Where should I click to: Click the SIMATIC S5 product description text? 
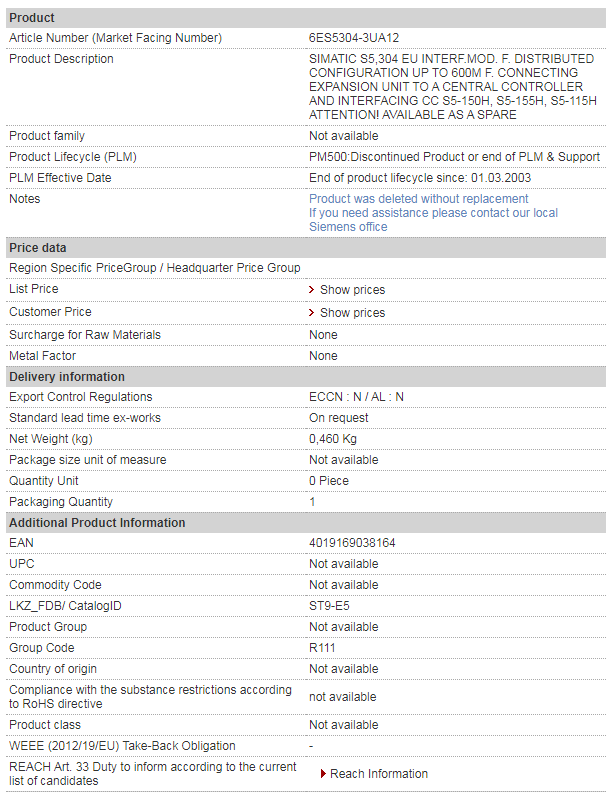click(x=452, y=87)
